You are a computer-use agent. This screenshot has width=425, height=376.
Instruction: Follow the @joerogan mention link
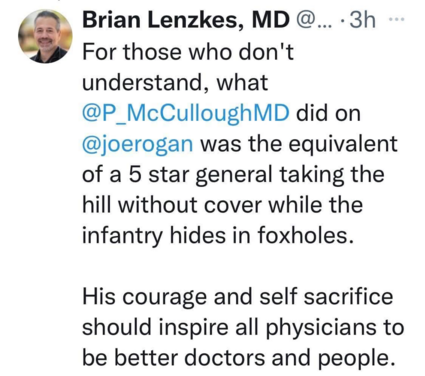click(x=137, y=144)
